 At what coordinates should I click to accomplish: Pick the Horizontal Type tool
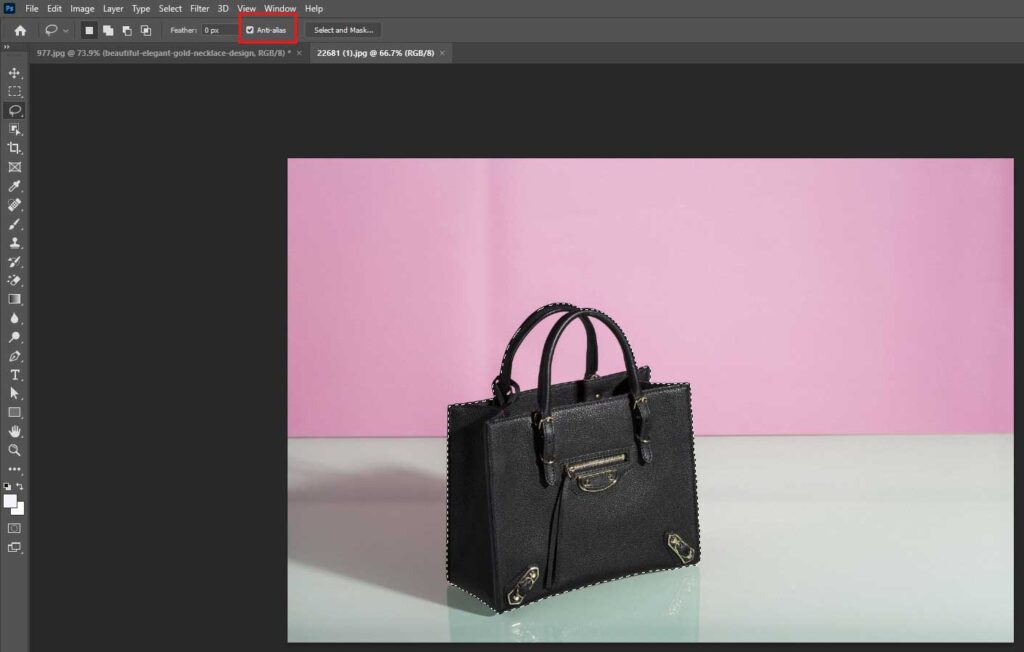(14, 374)
